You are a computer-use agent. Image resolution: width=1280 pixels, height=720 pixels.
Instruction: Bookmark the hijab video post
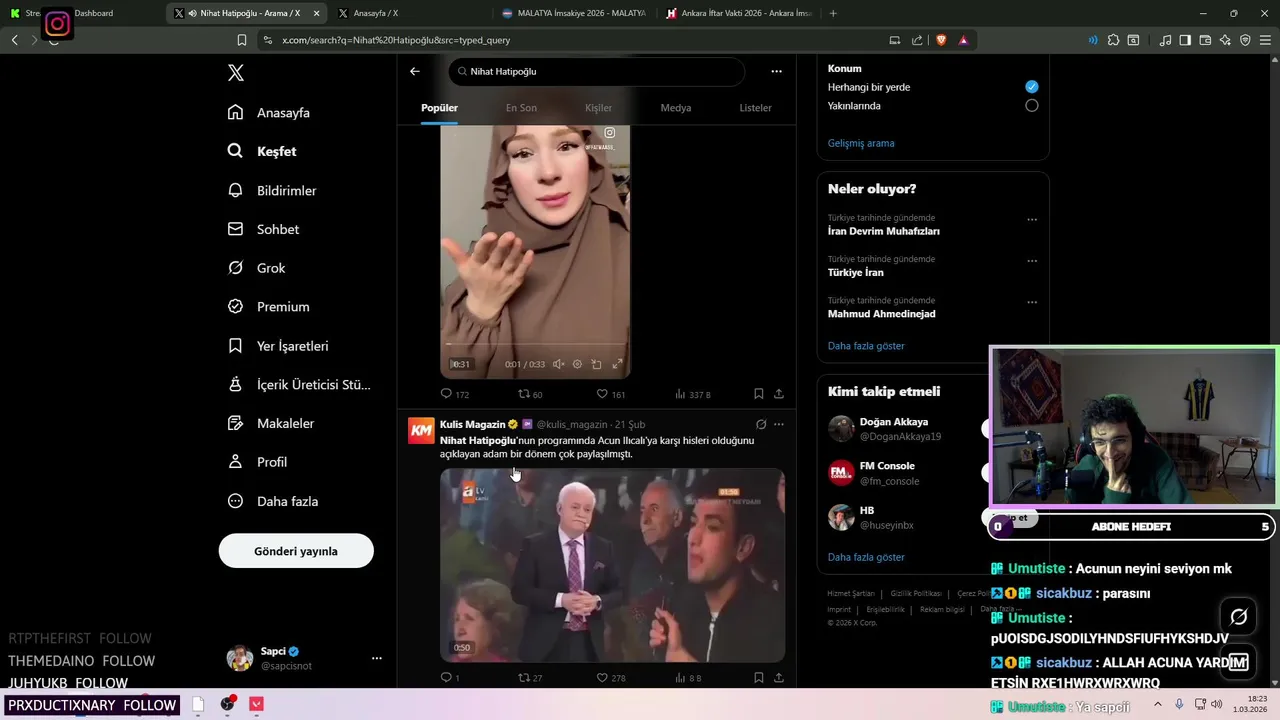[759, 394]
